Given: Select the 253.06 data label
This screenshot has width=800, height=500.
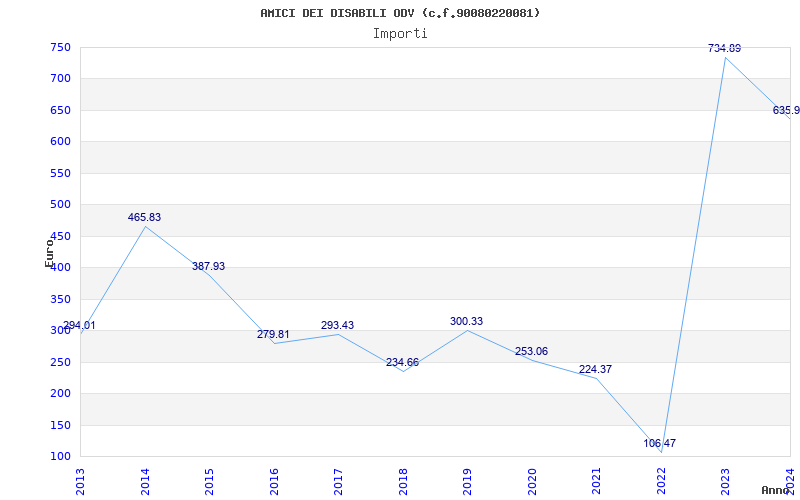Looking at the screenshot, I should coord(531,352).
